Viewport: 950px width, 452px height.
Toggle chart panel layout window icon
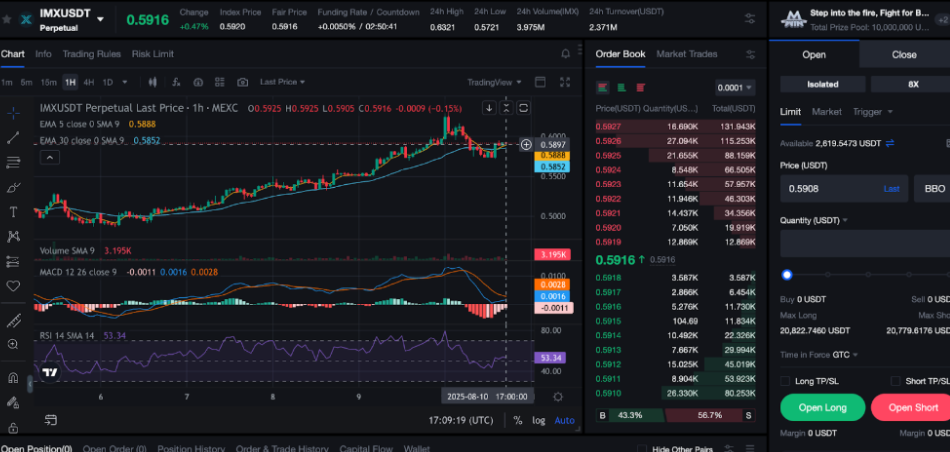click(540, 82)
